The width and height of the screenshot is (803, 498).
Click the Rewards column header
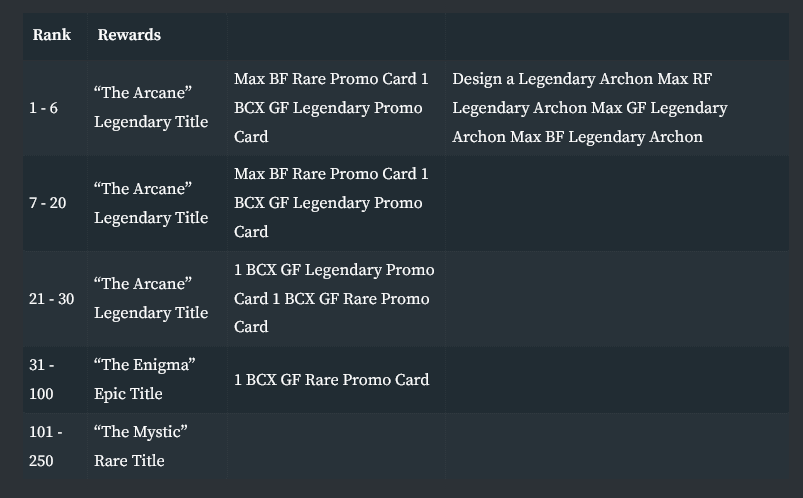coord(129,35)
